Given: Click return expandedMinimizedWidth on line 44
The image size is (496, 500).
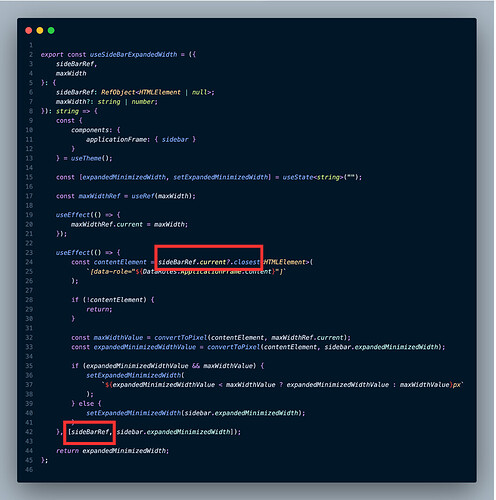Looking at the screenshot, I should (x=112, y=451).
